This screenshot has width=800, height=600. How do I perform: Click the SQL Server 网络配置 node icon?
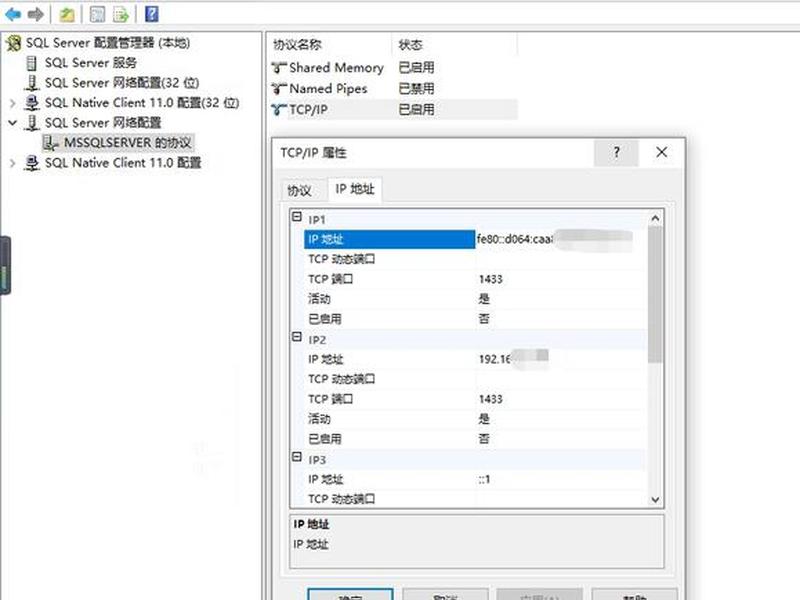coord(32,123)
